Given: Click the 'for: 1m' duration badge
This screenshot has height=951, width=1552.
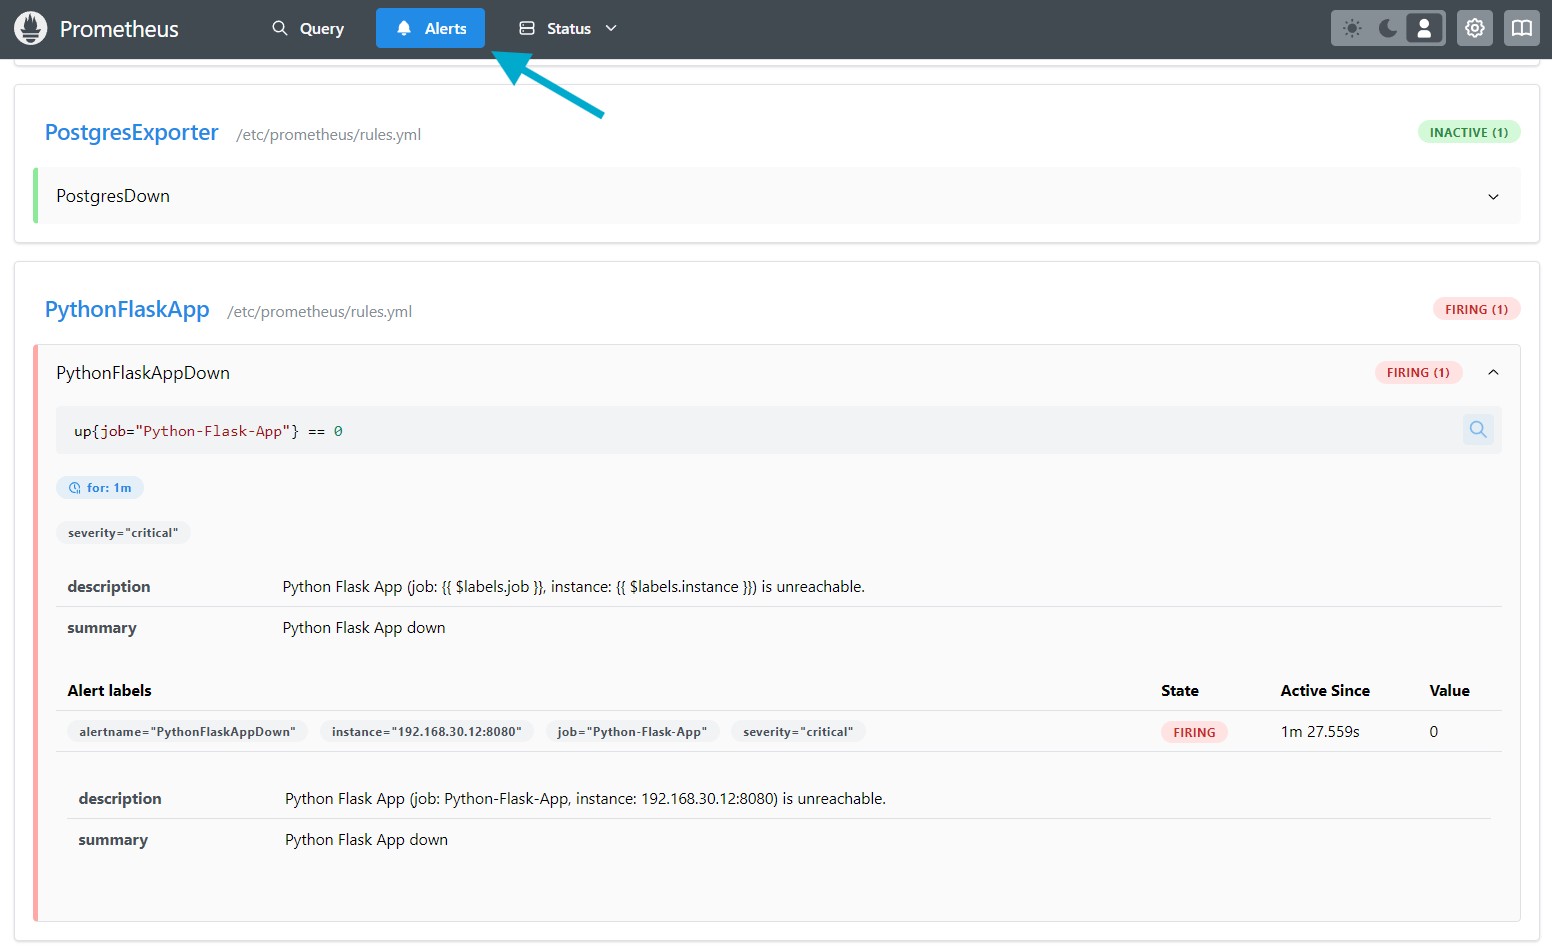Looking at the screenshot, I should pos(100,488).
